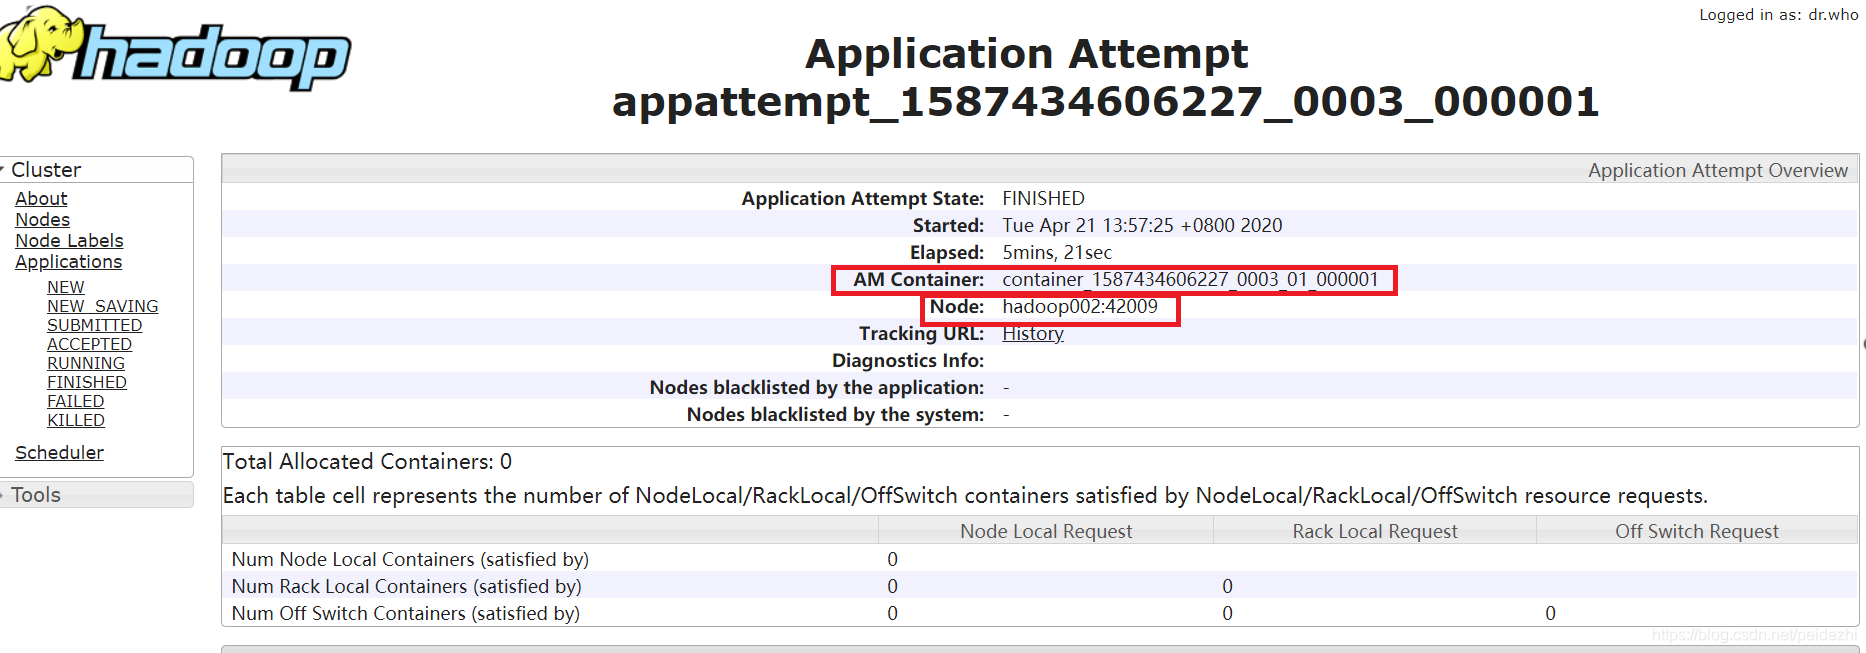Open the Applications link

tap(68, 262)
